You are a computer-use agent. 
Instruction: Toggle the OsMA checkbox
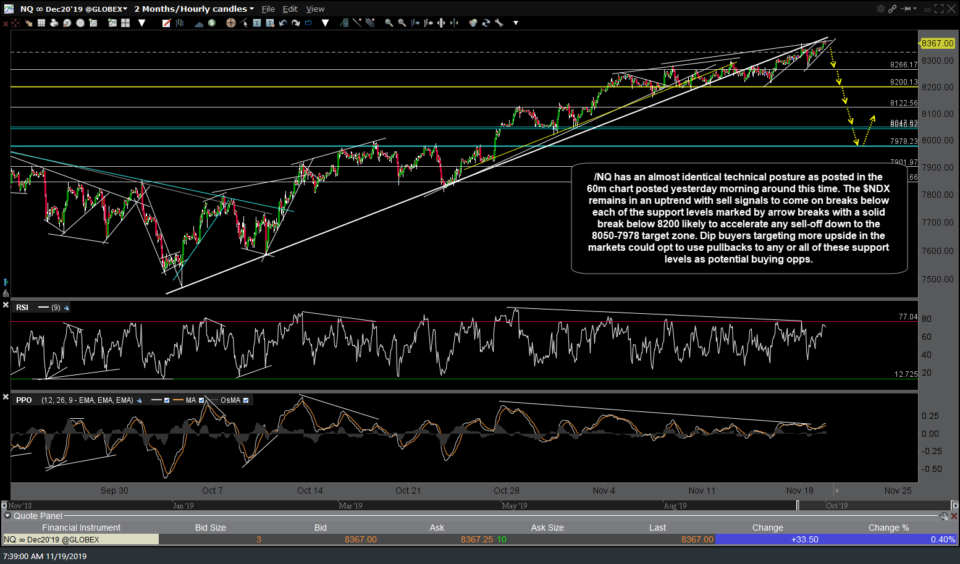[246, 400]
